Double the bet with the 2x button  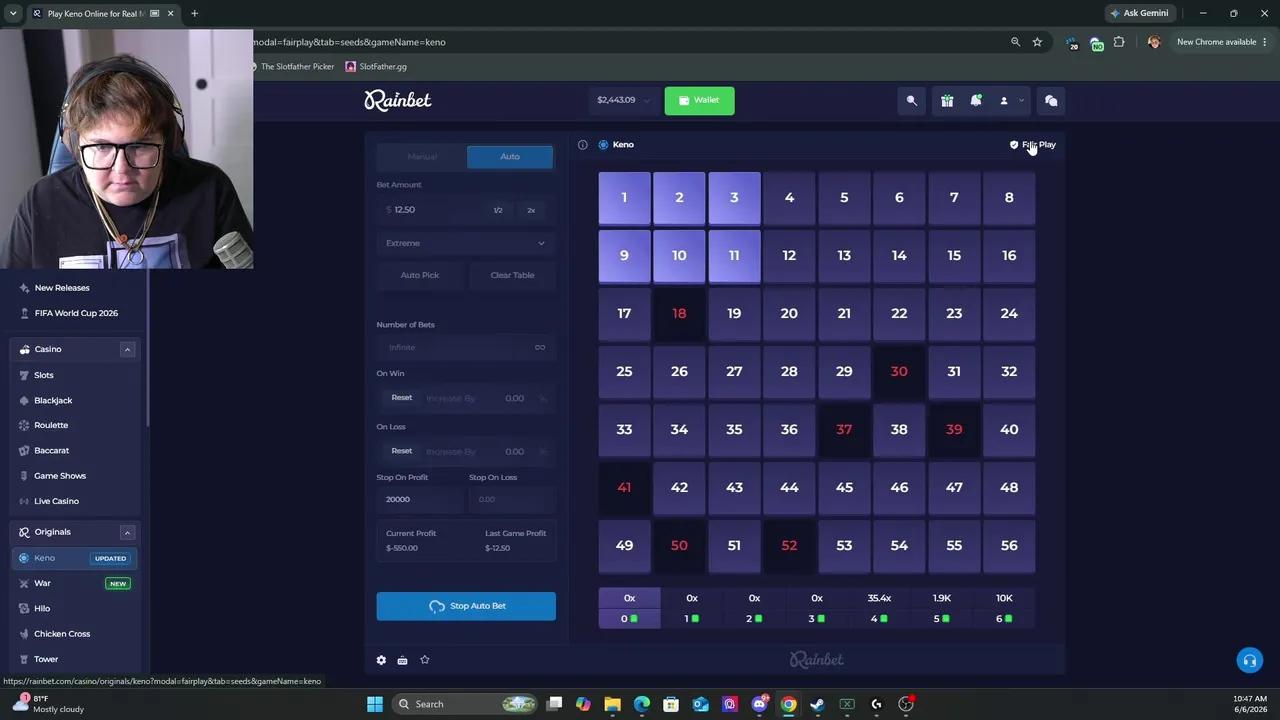[531, 210]
